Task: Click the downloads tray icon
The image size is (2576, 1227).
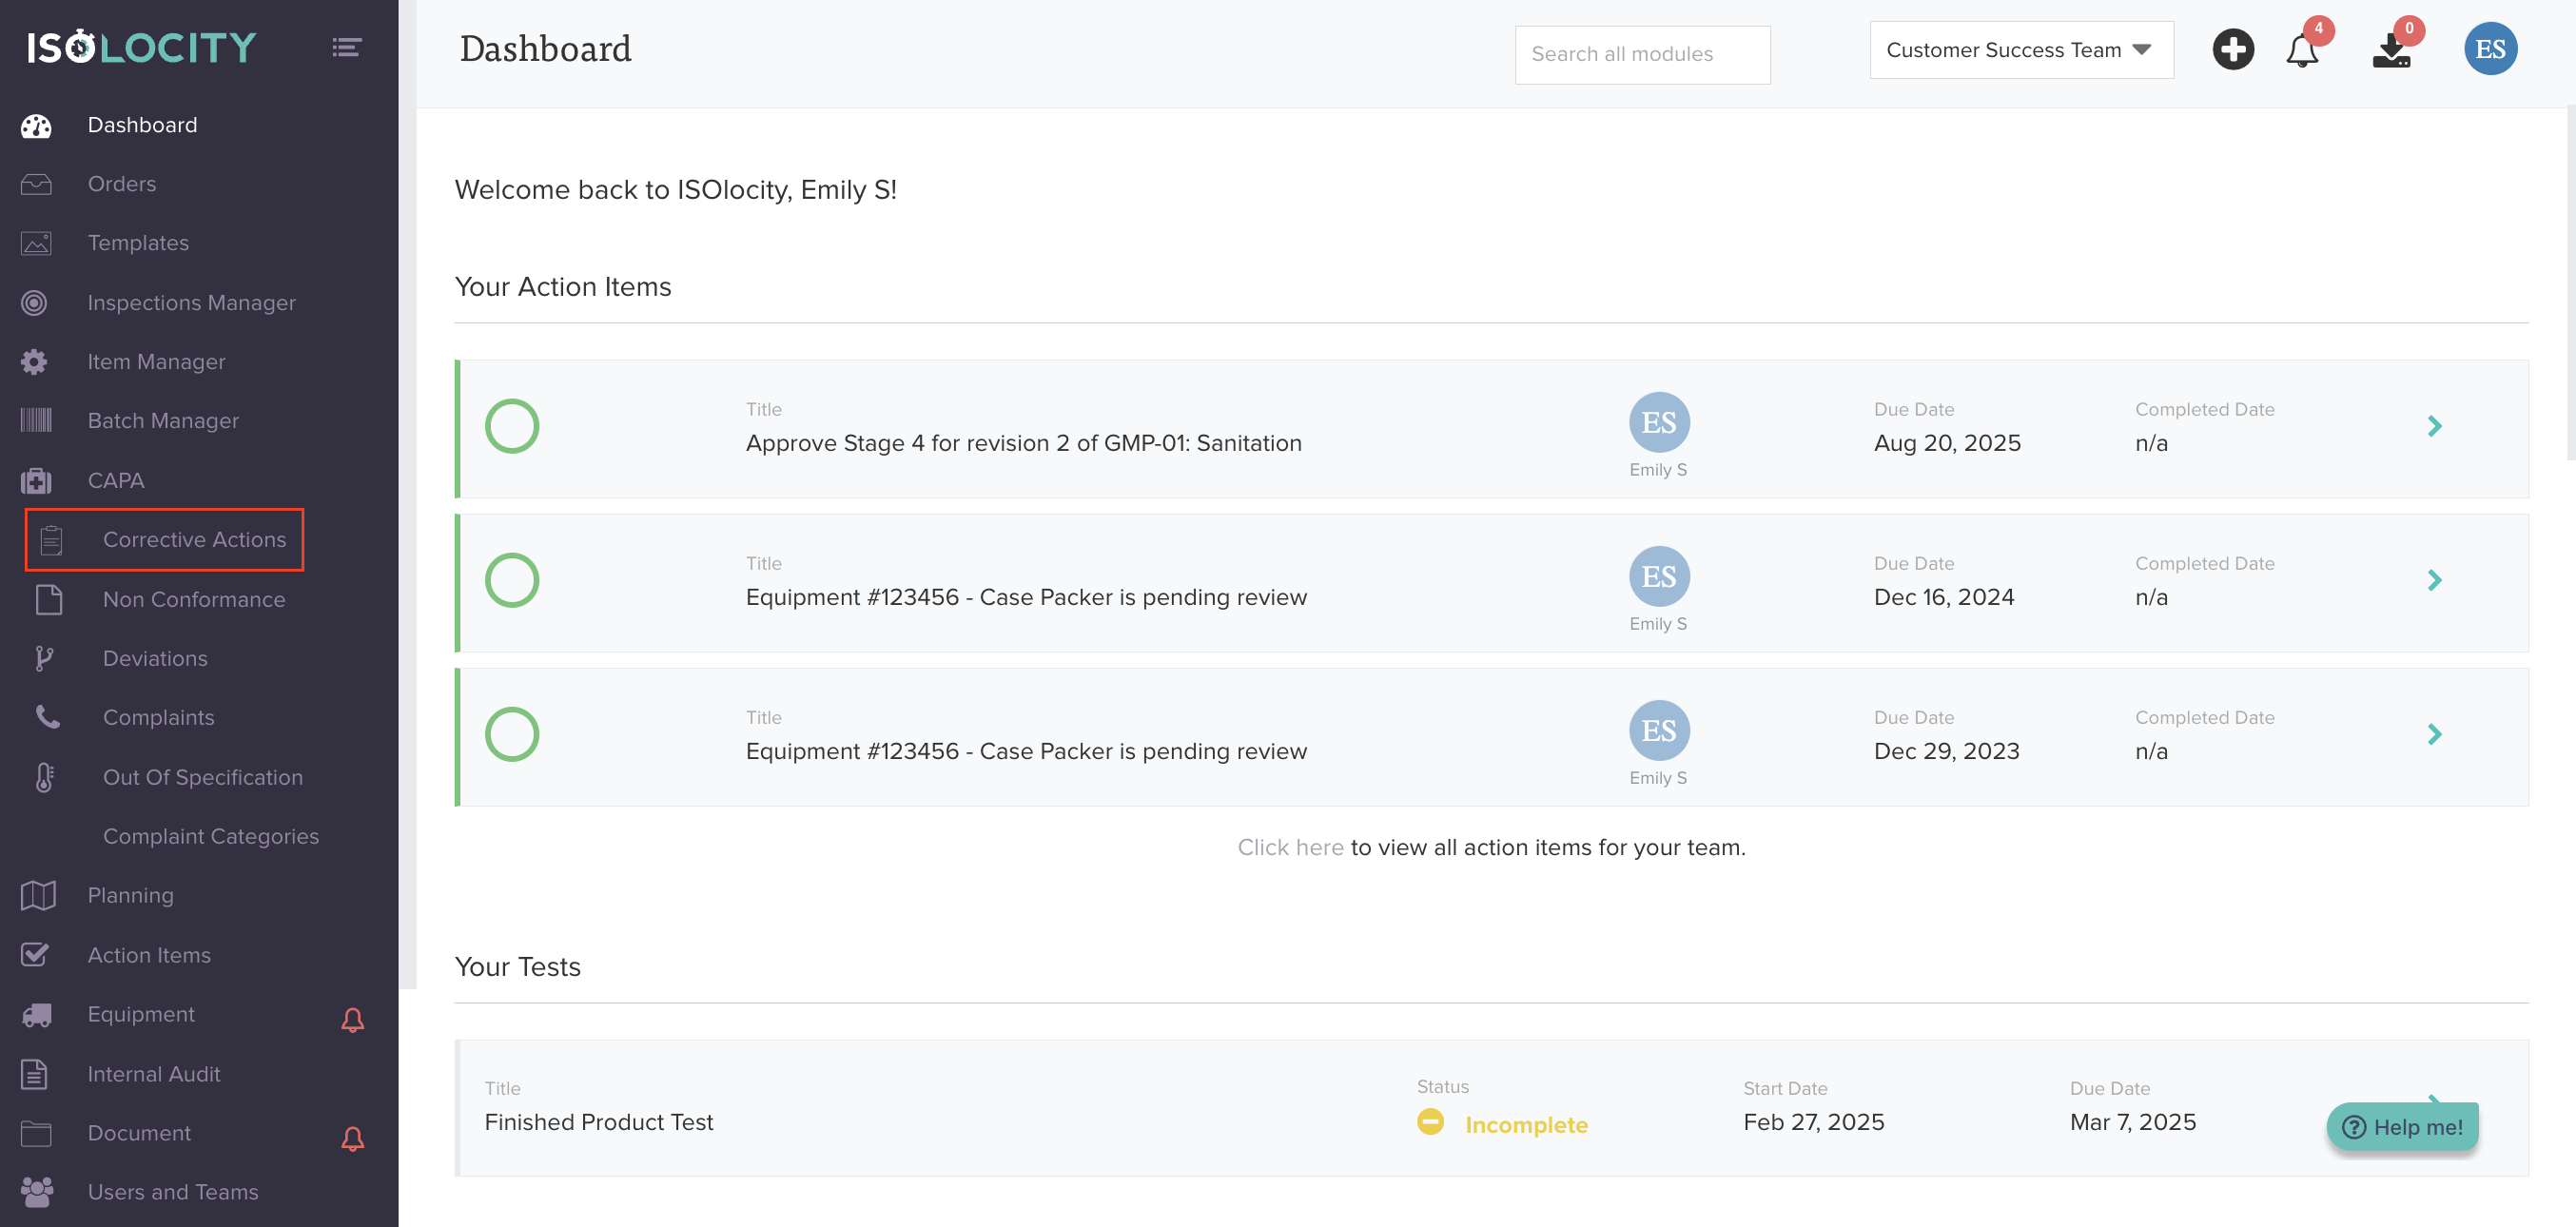Action: pos(2391,50)
